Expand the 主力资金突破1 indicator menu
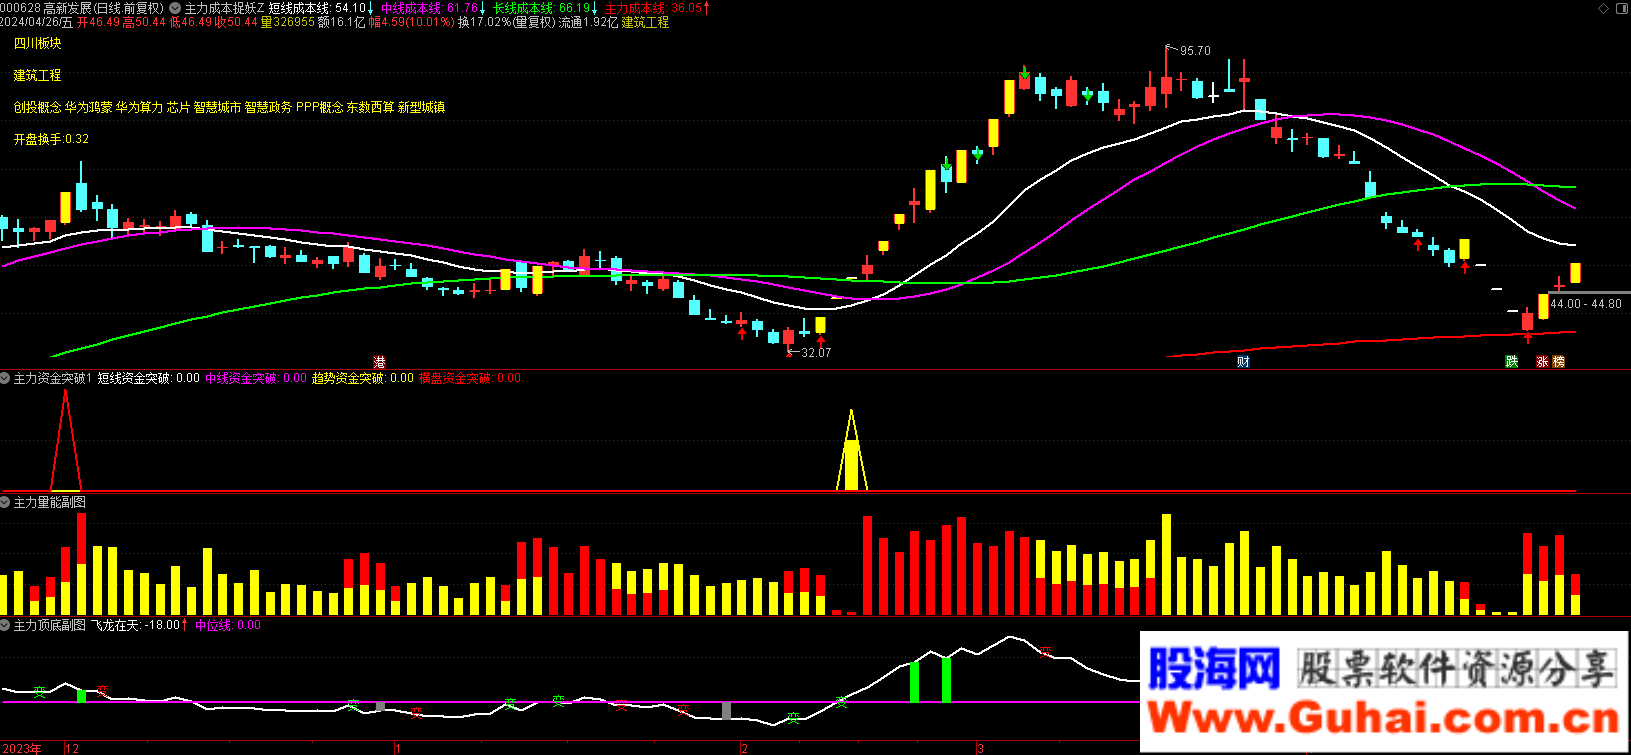Viewport: 1631px width, 755px height. [5, 378]
